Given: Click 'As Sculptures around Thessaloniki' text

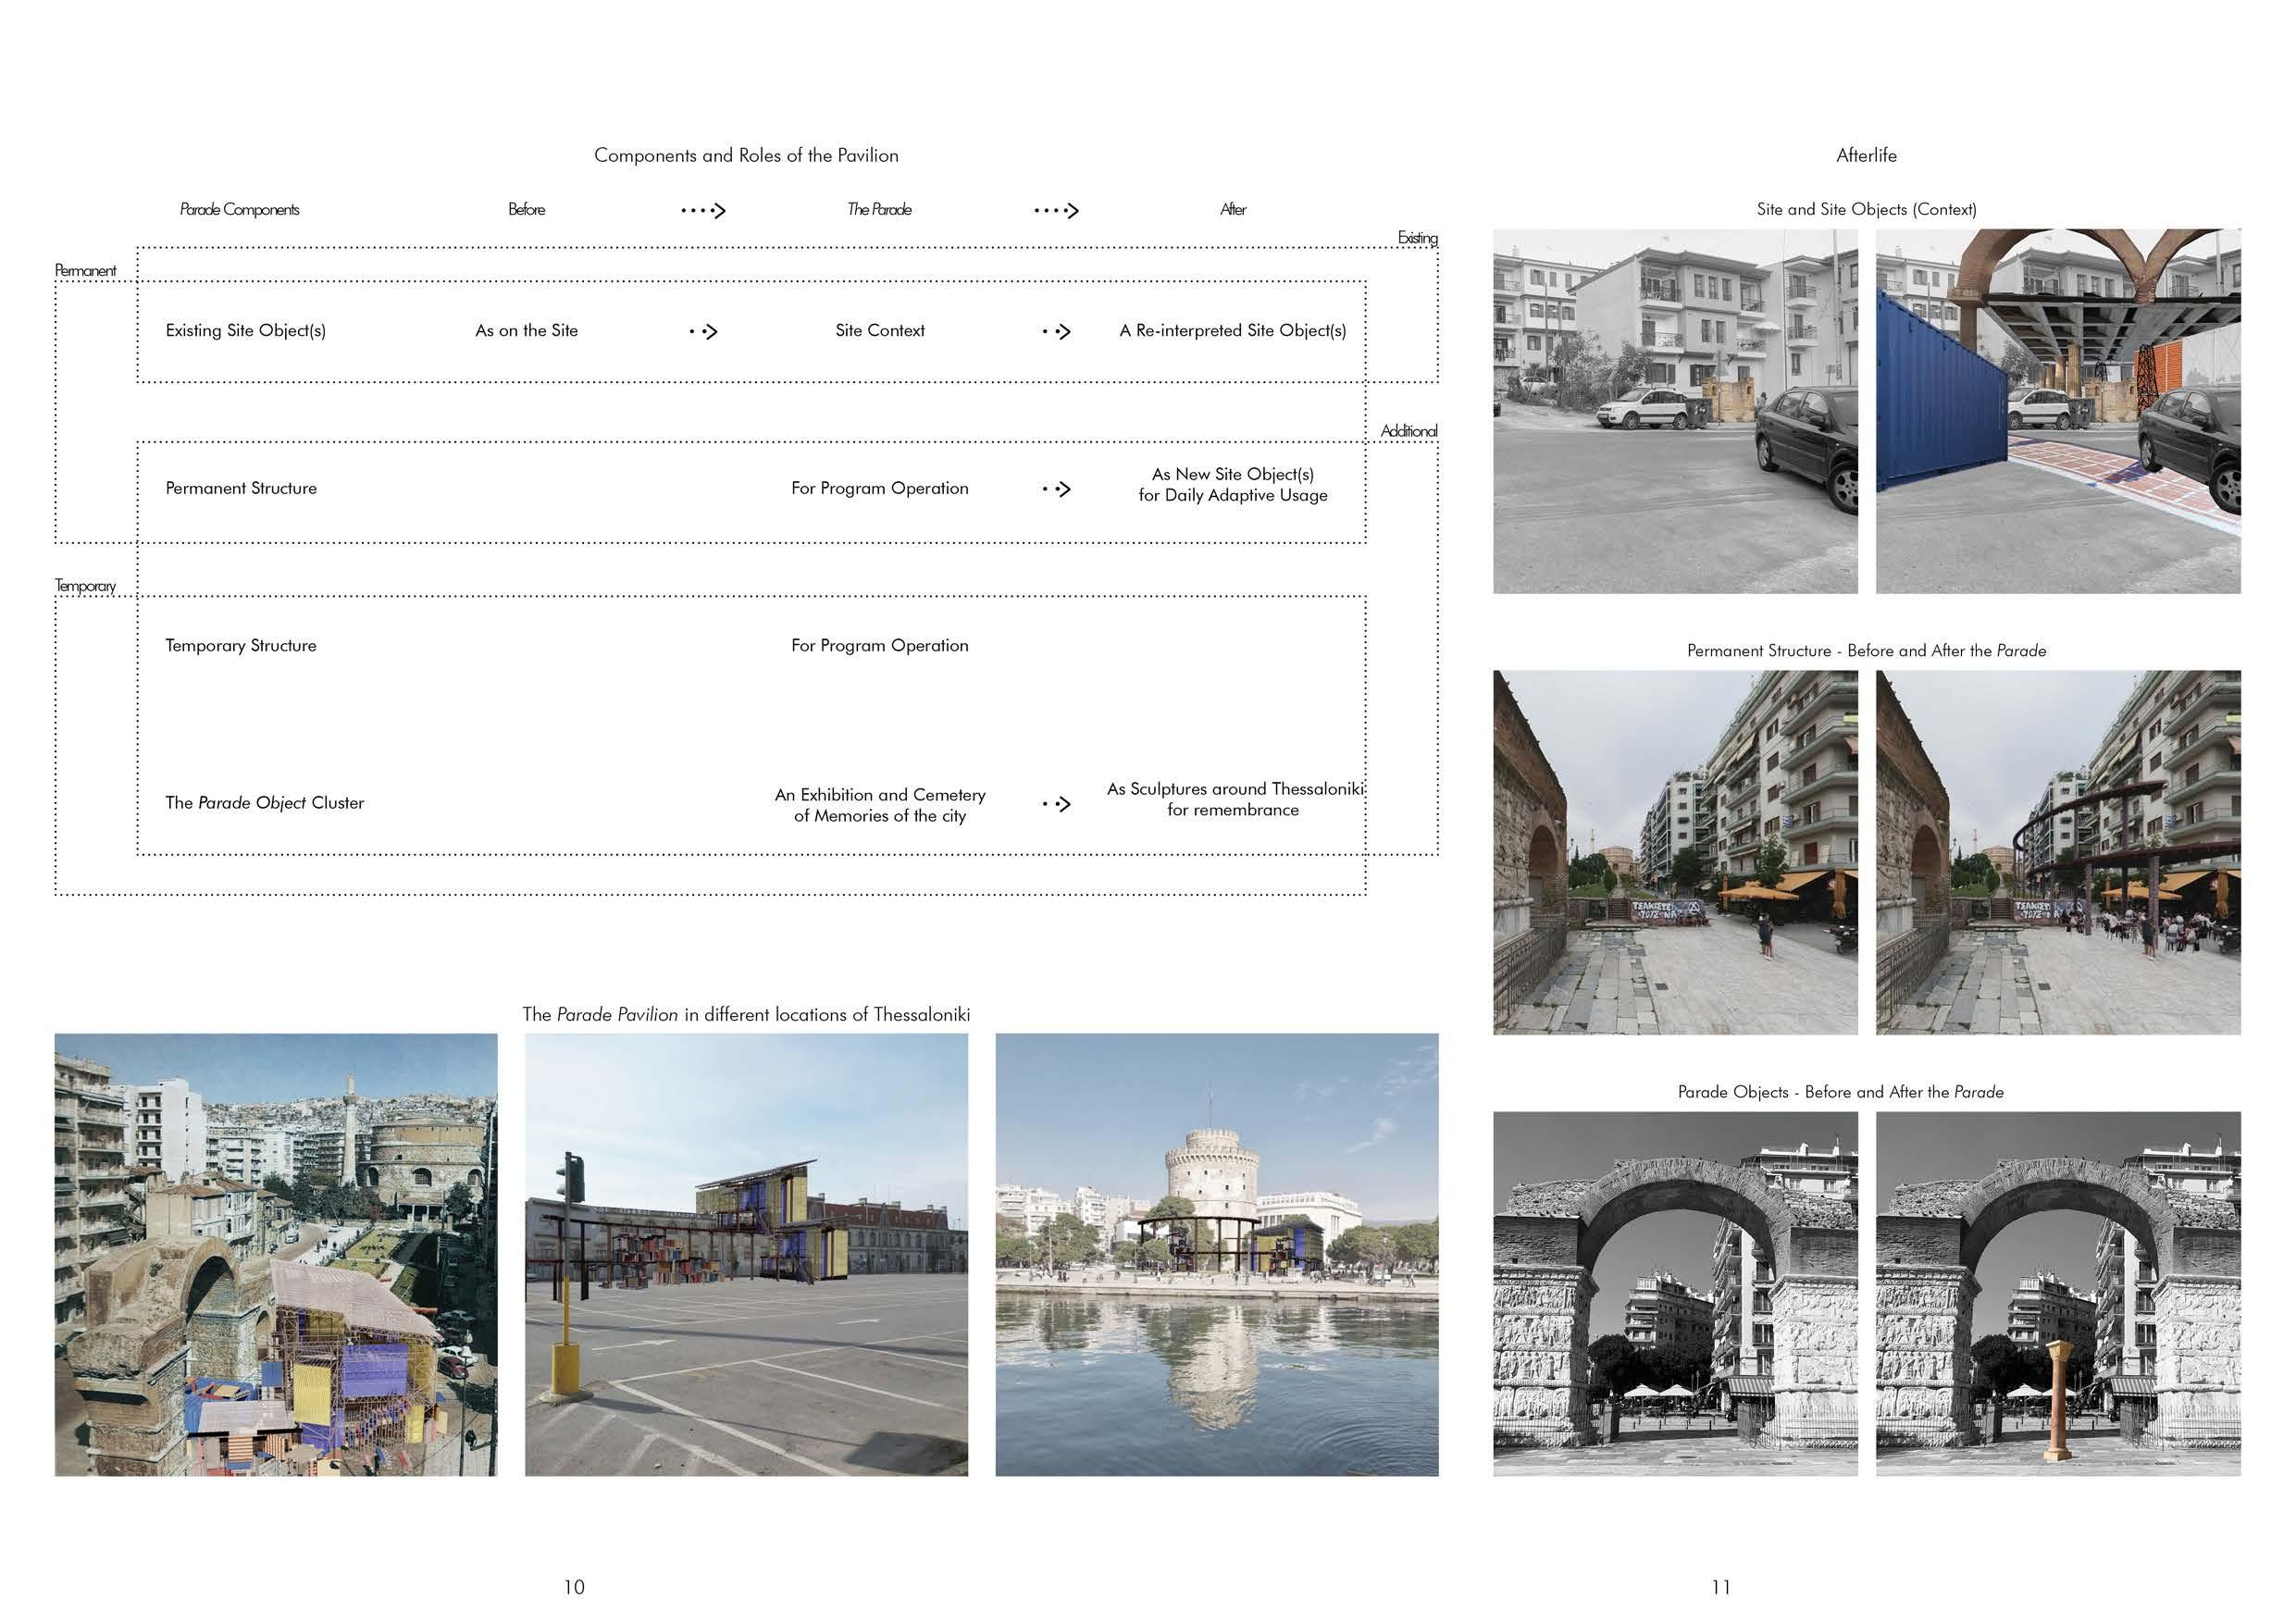Looking at the screenshot, I should coord(1234,789).
